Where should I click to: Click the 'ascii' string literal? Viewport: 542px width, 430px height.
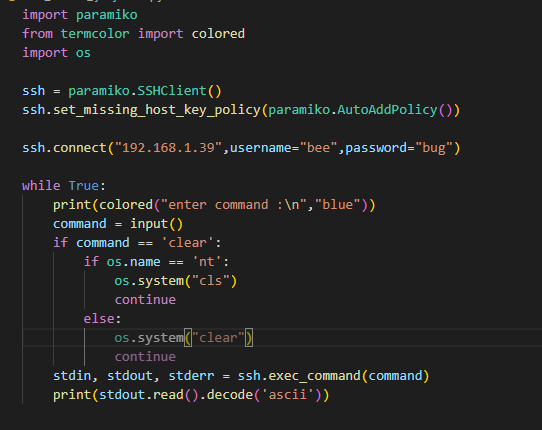point(287,395)
